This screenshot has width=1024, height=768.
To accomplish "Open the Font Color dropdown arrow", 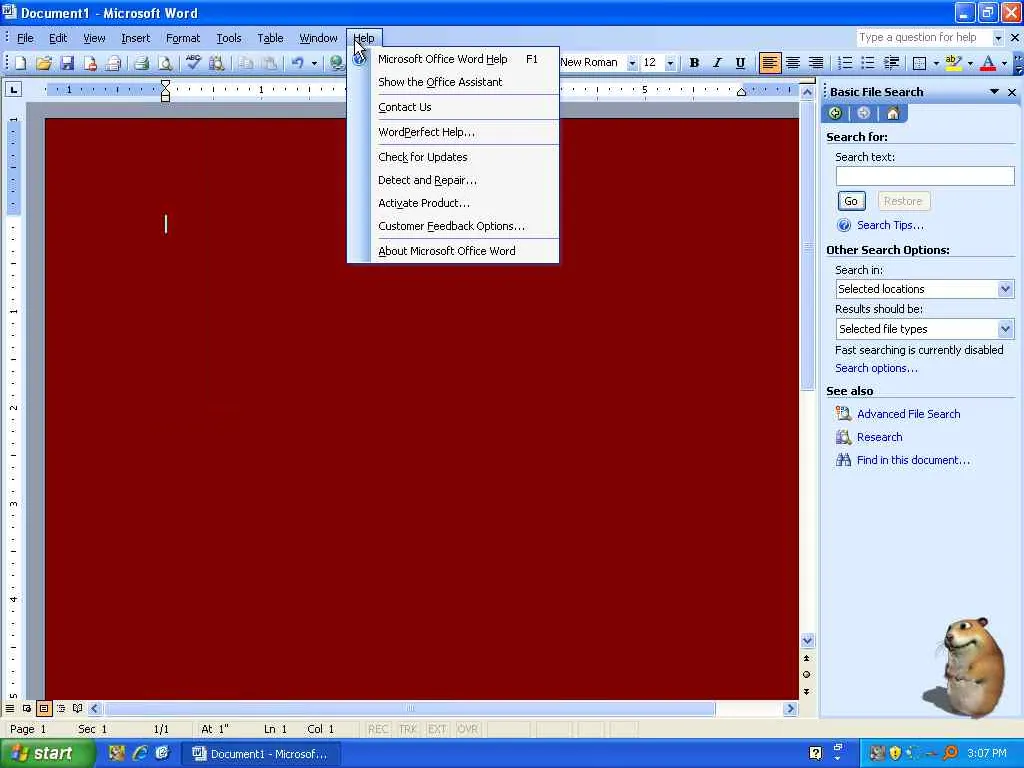I will [x=1004, y=63].
